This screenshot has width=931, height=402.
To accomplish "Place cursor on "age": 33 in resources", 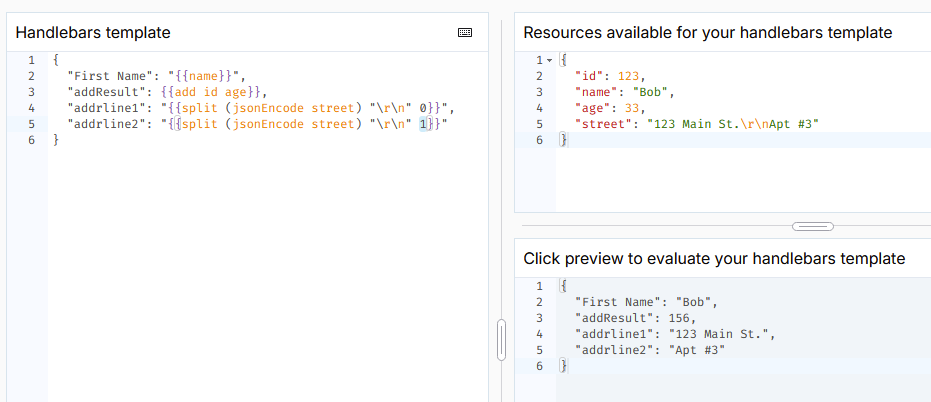I will (x=611, y=108).
